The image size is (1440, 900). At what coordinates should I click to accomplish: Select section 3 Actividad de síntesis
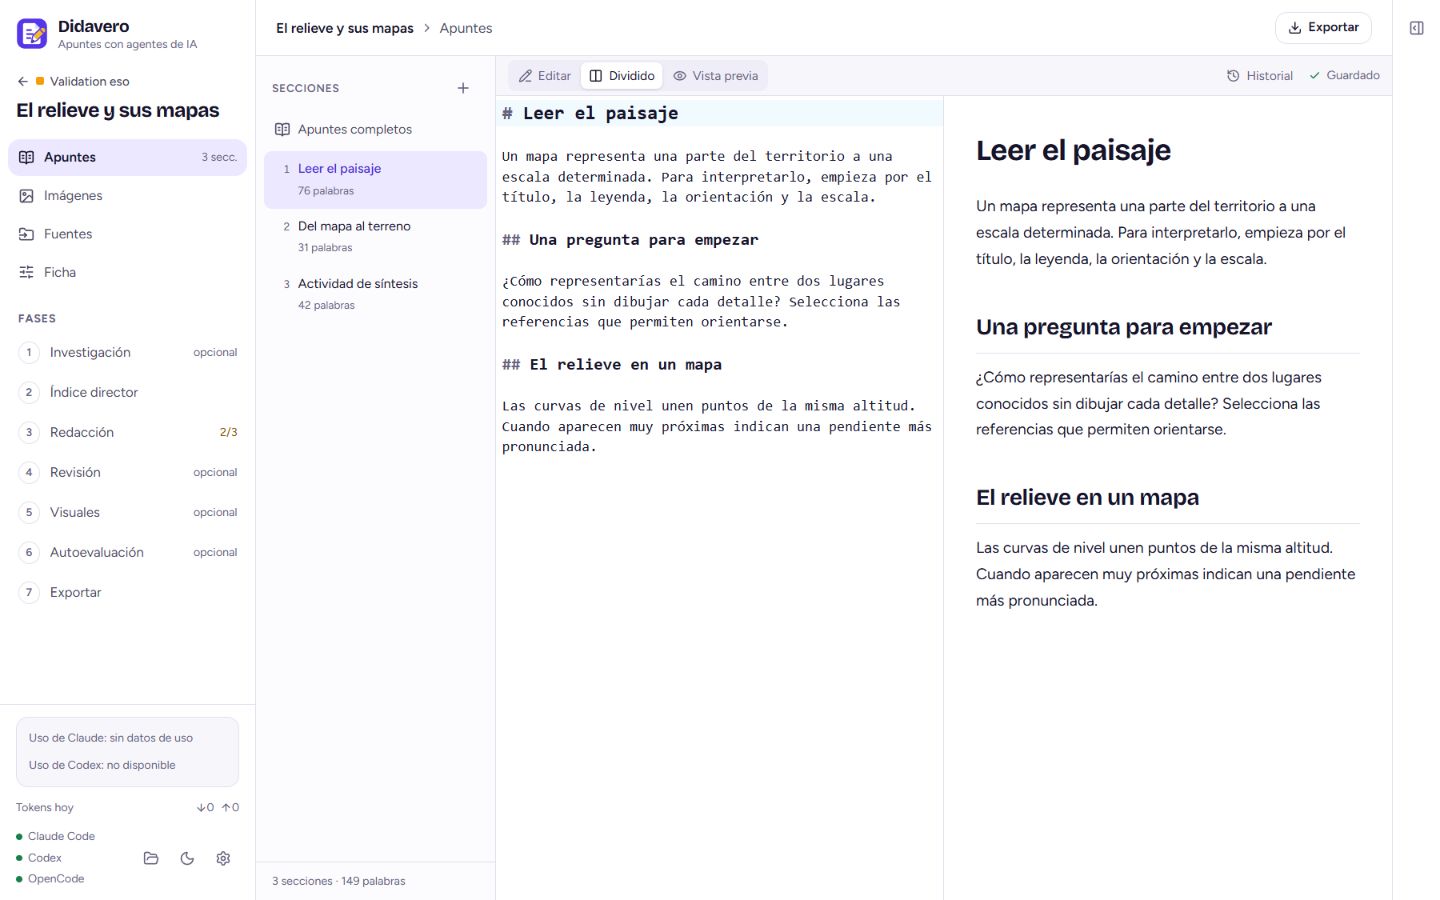(x=375, y=294)
